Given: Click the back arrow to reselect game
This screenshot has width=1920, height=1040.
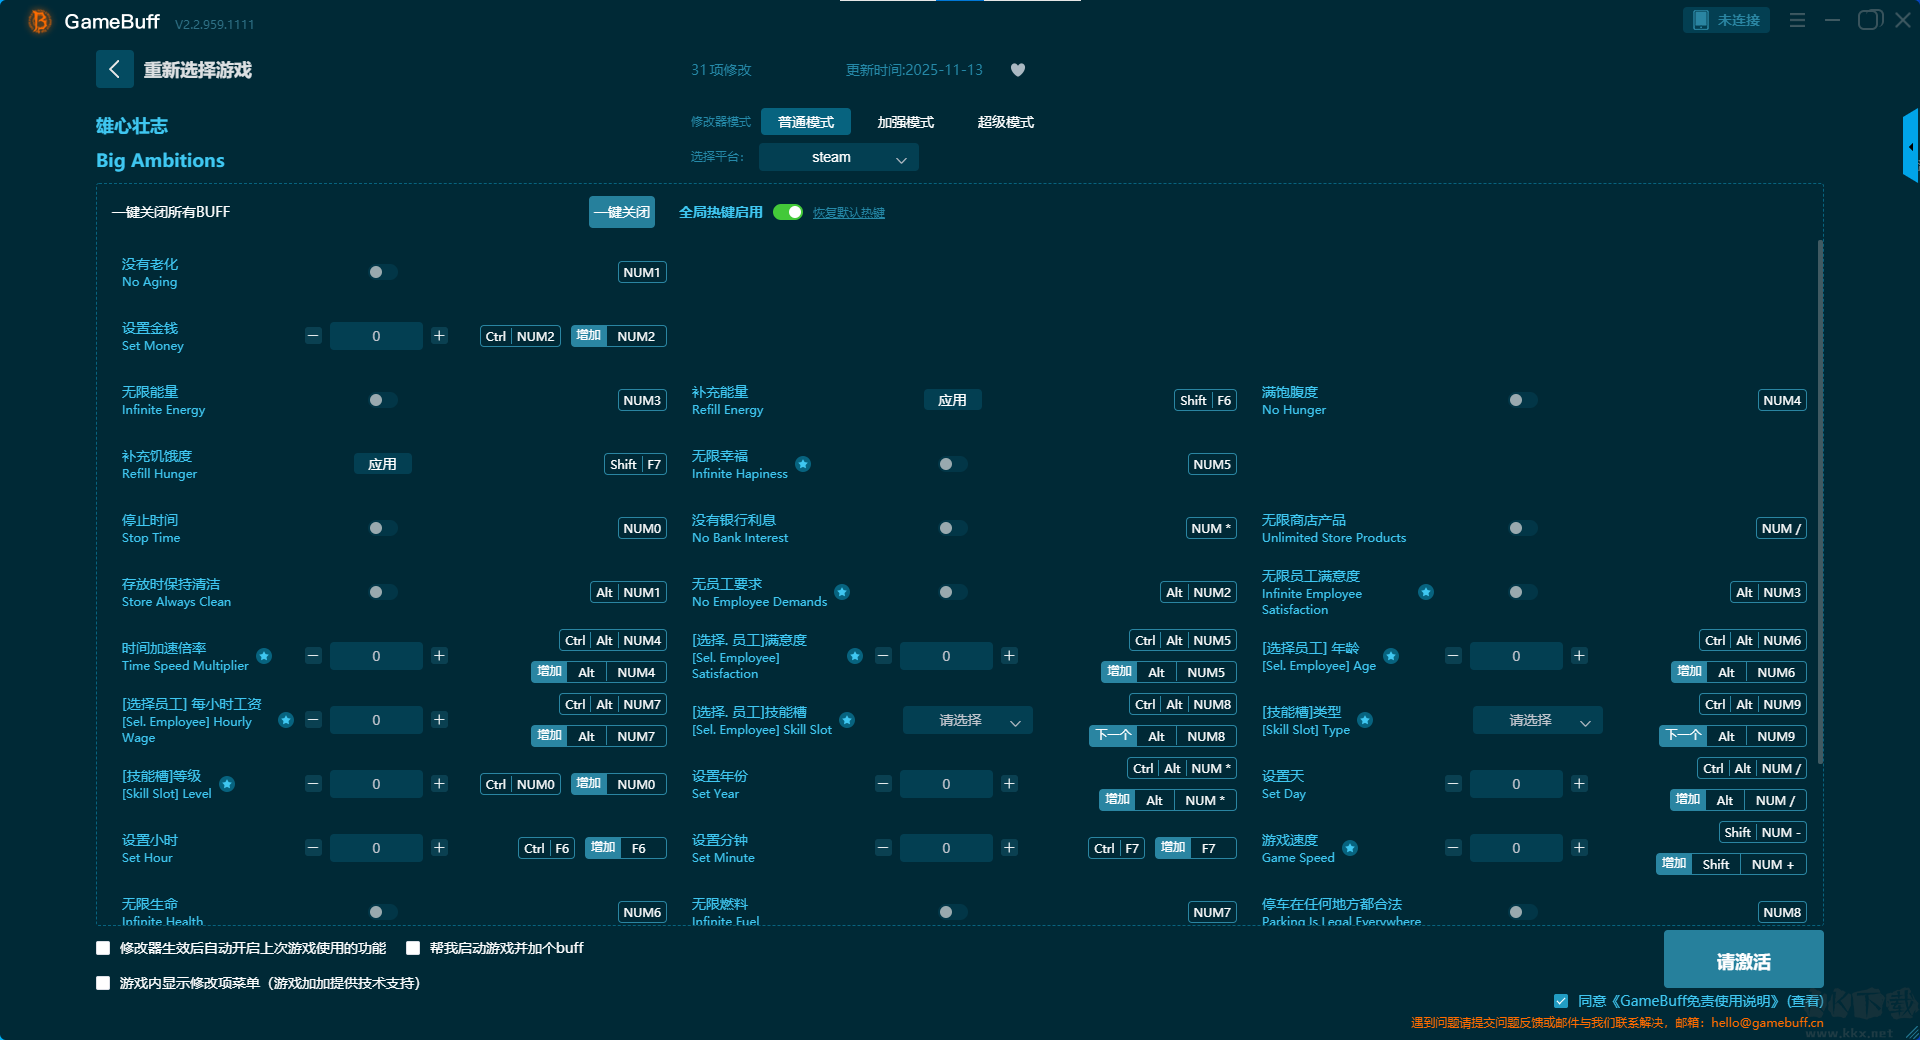Looking at the screenshot, I should (114, 69).
